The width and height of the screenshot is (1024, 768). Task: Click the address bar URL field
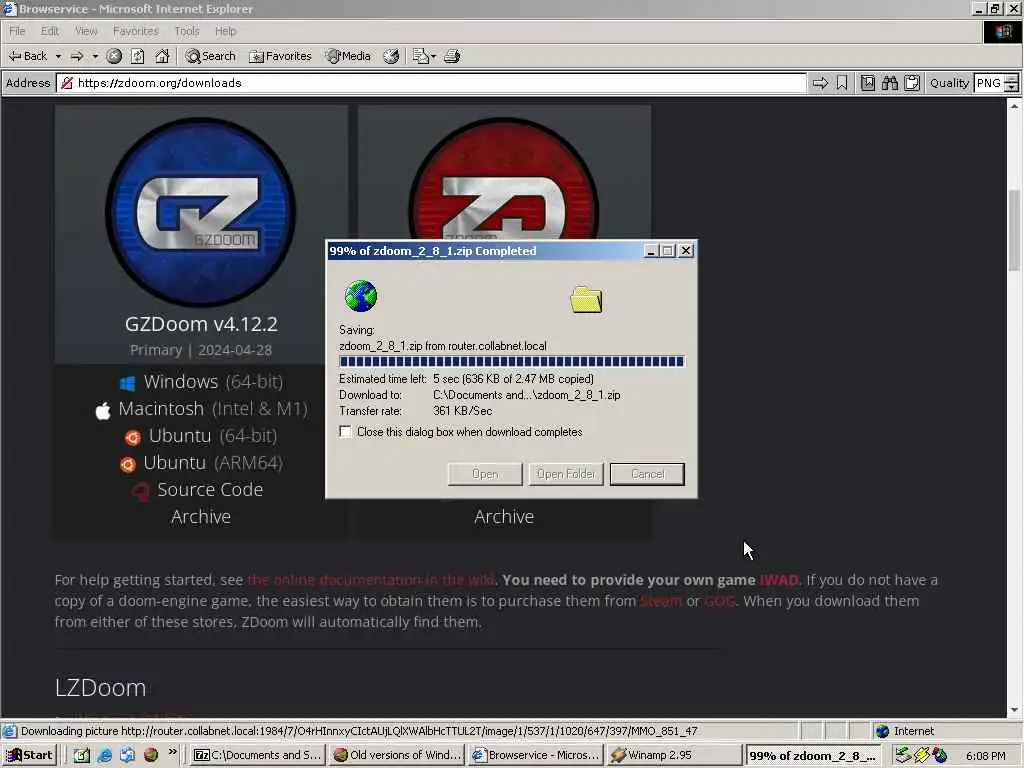(x=431, y=83)
